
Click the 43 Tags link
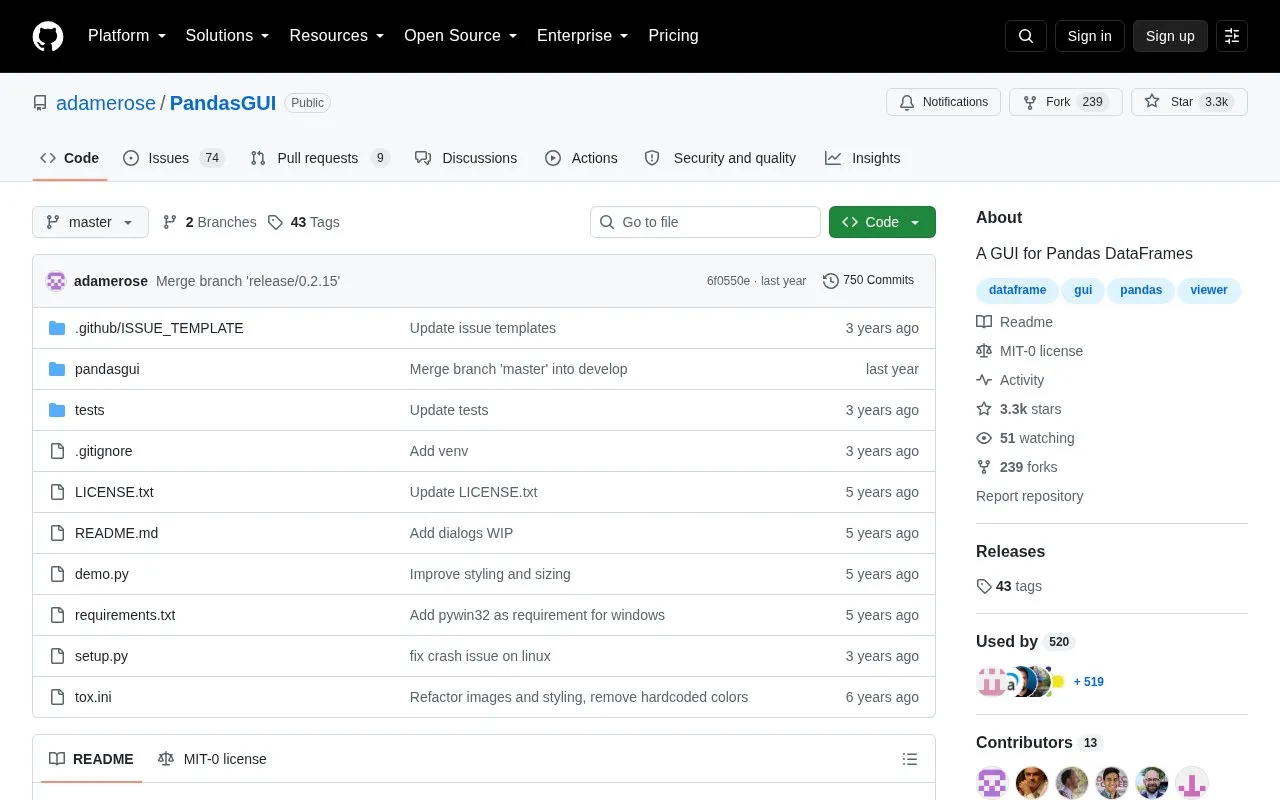(304, 222)
